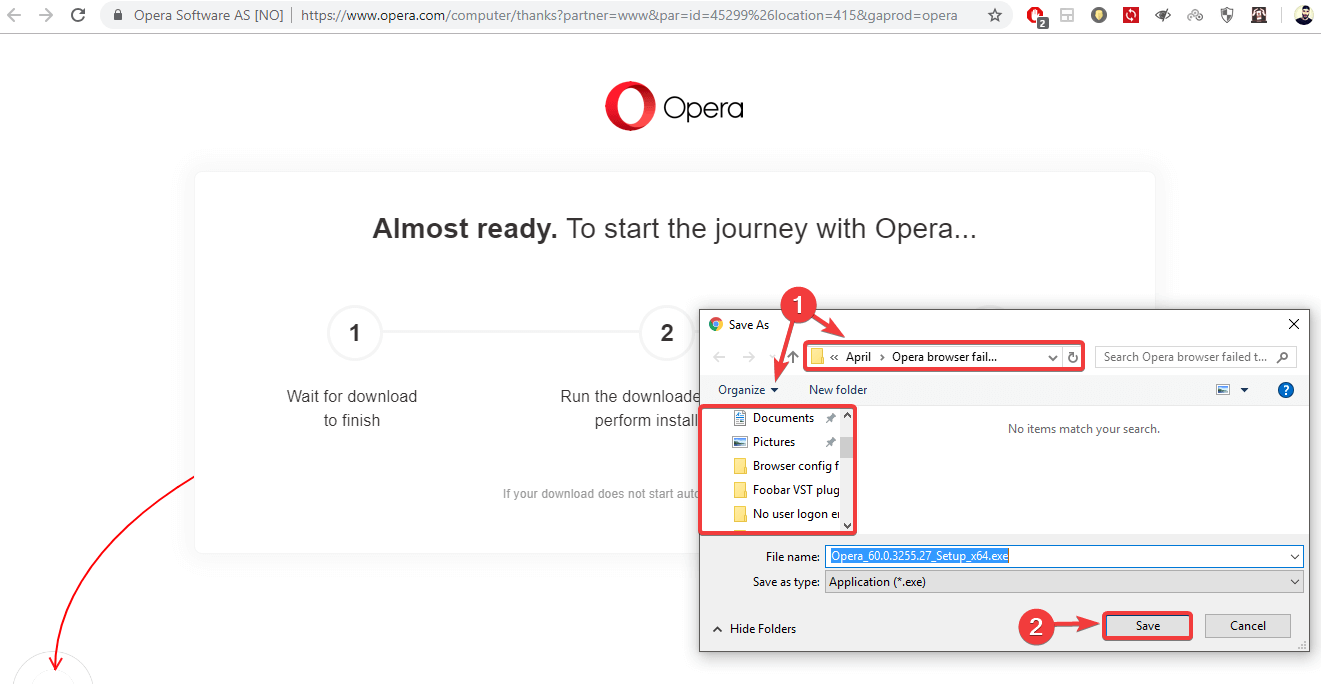Viewport: 1321px width, 684px height.
Task: Open the checkered shield extension icon
Action: click(1227, 16)
